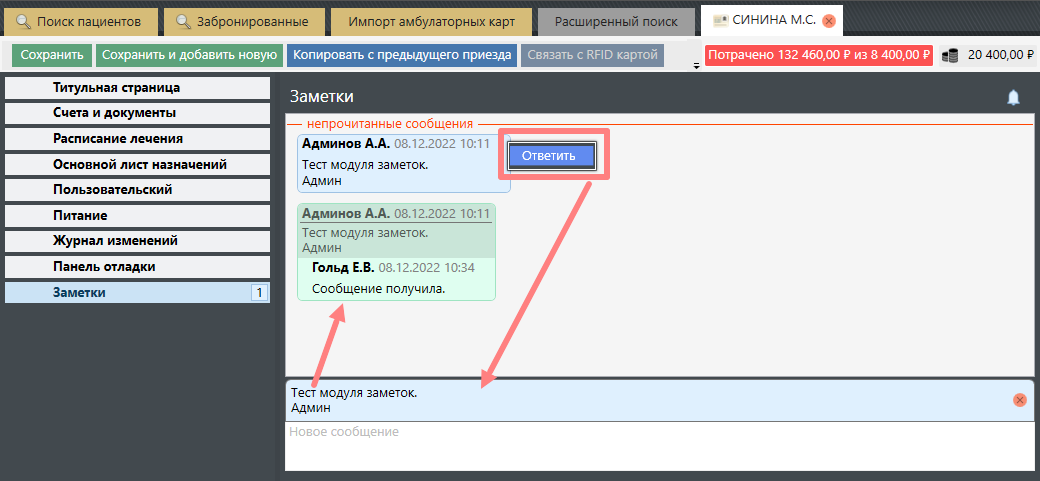Open Титульная страница in the sidebar
This screenshot has width=1040, height=481.
point(137,88)
